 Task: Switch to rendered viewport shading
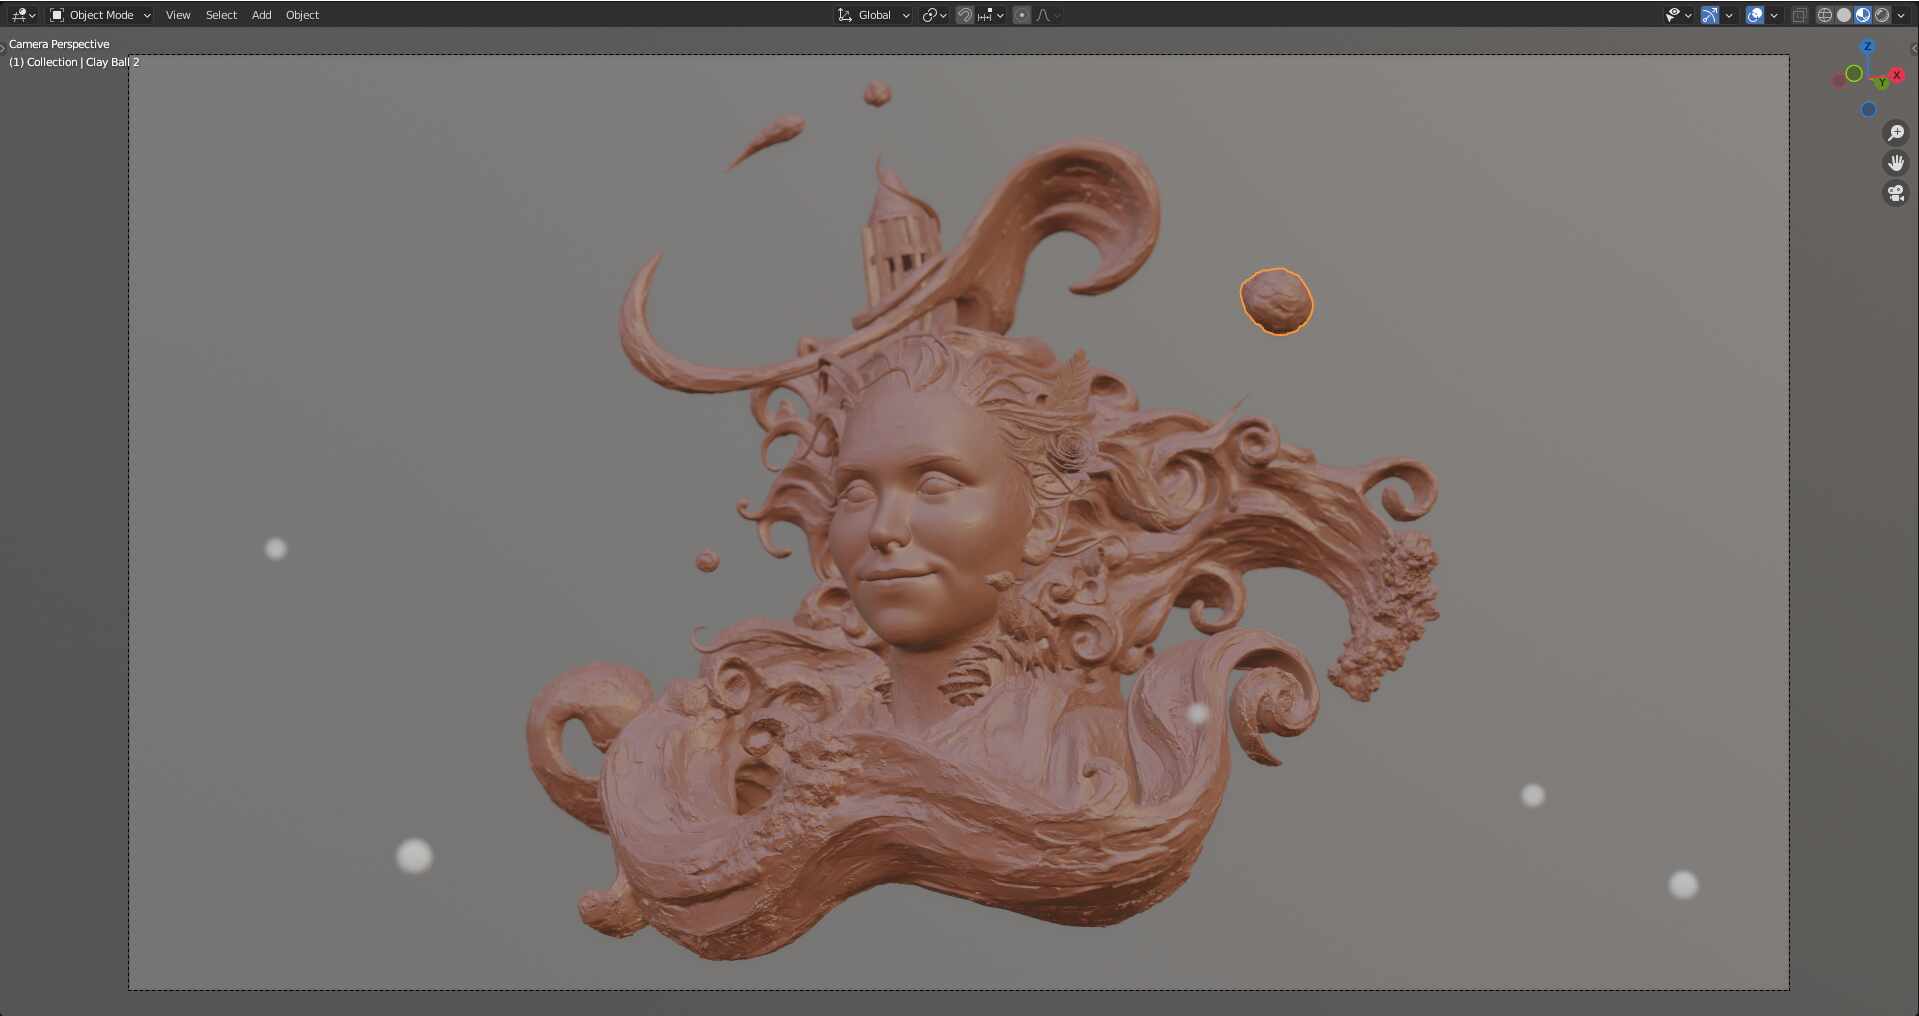click(1882, 15)
